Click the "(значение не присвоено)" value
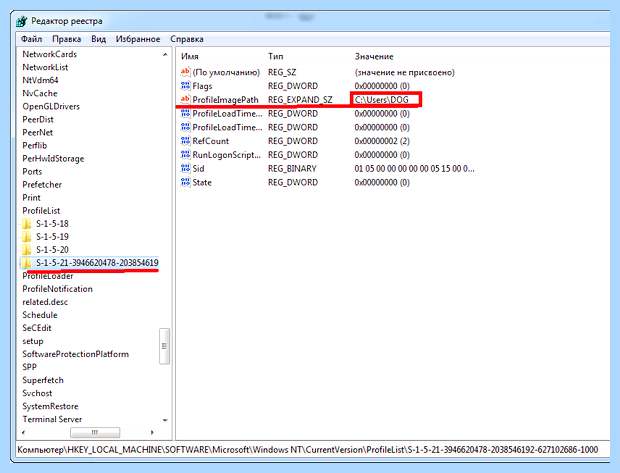The width and height of the screenshot is (620, 473). click(x=405, y=72)
